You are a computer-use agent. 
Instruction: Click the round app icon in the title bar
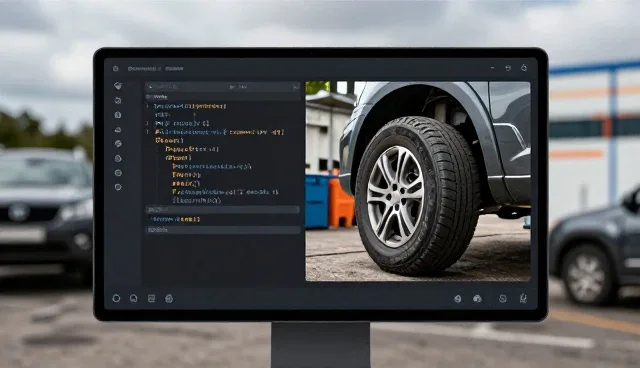point(116,69)
